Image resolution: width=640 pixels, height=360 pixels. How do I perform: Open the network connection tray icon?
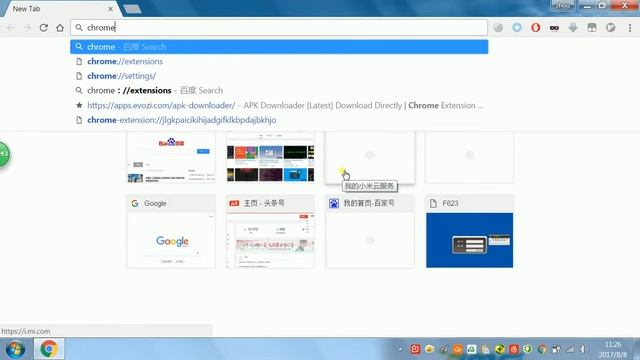point(570,349)
